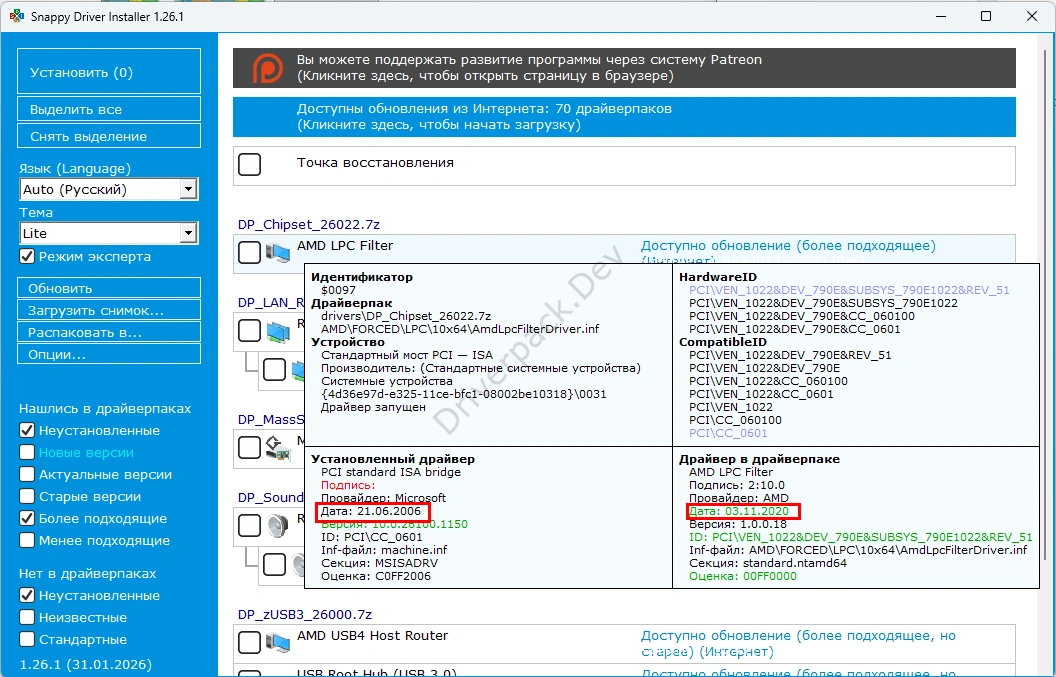Enable the Неизвестные filter
The height and width of the screenshot is (677, 1056).
click(x=27, y=617)
